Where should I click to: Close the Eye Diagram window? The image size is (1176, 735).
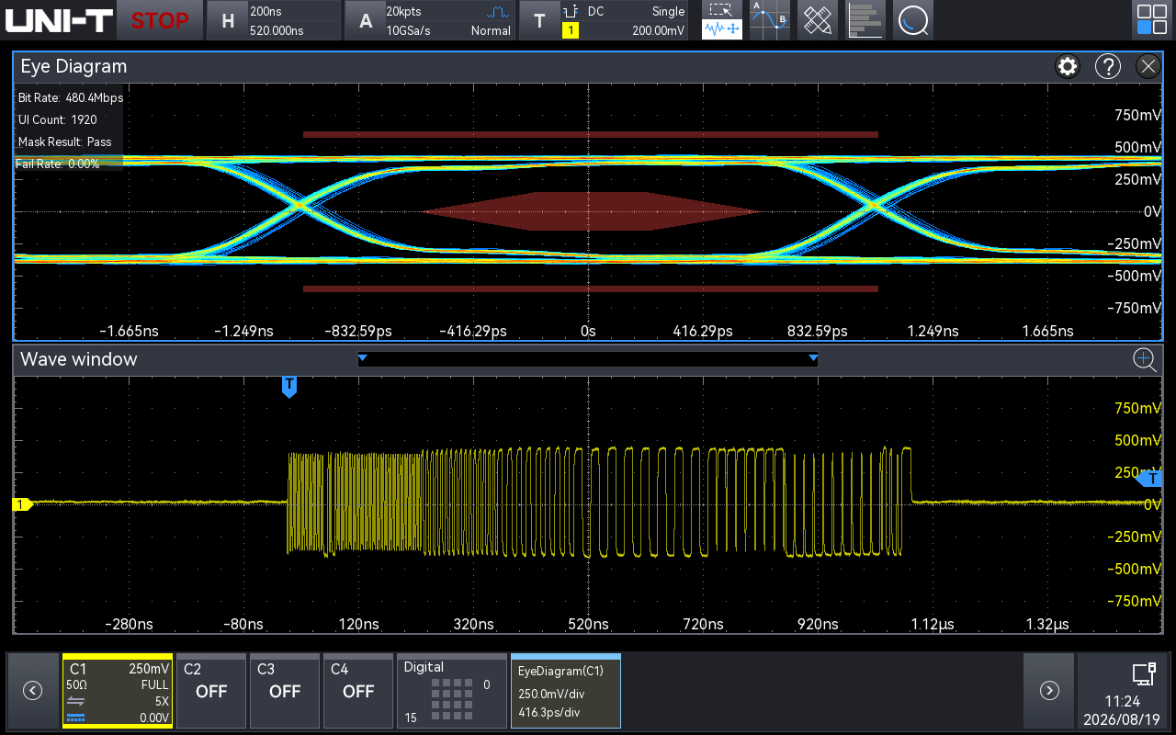coord(1148,67)
